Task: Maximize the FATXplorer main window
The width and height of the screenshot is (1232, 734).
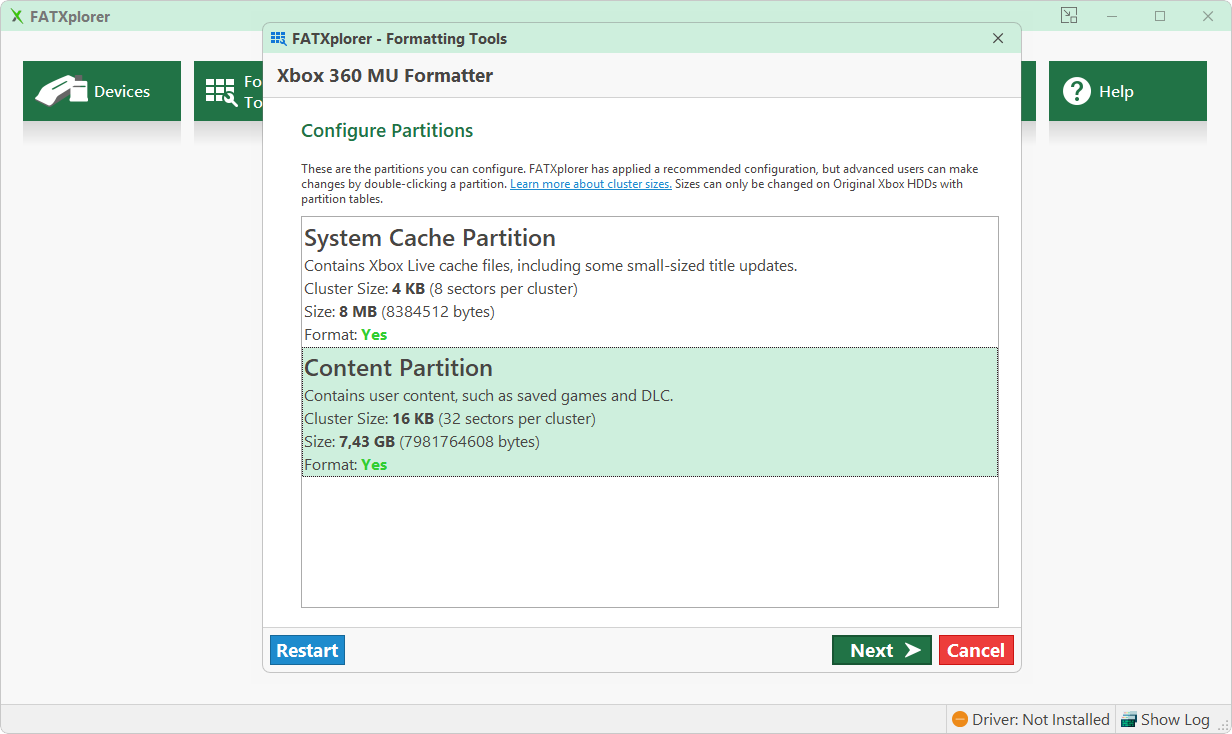Action: point(1160,16)
